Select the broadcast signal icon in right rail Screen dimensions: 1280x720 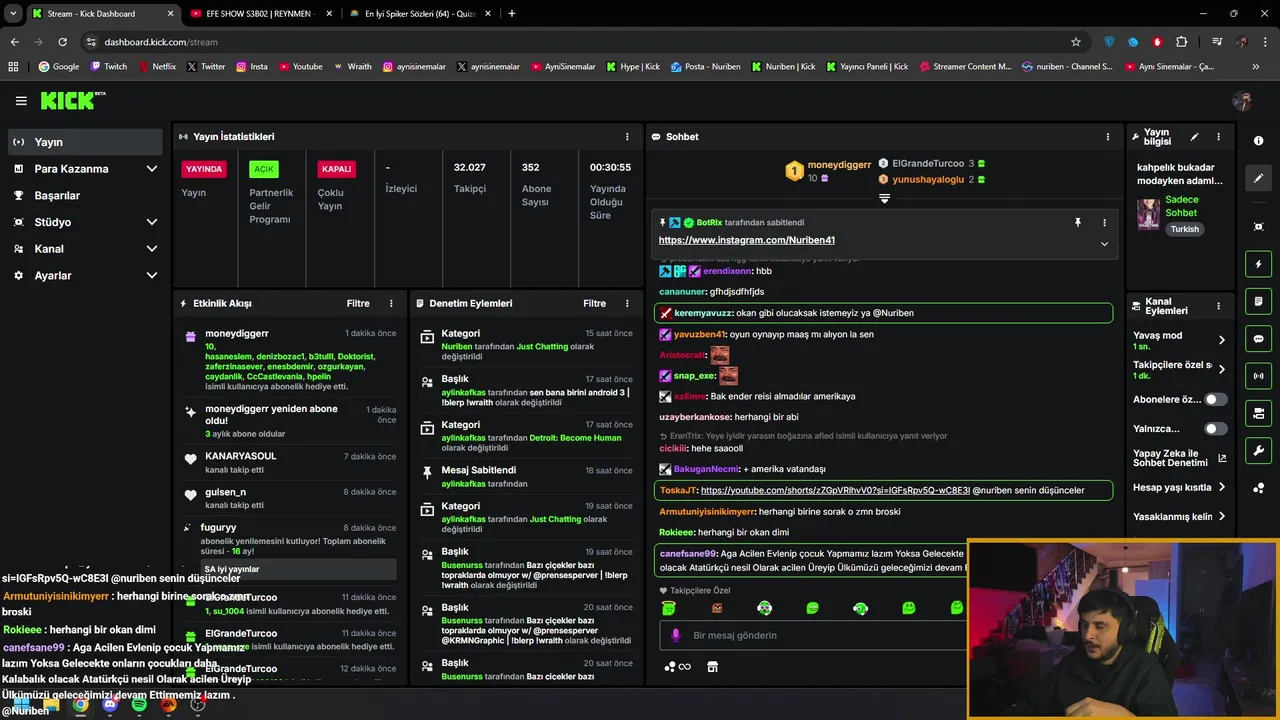[x=1258, y=376]
